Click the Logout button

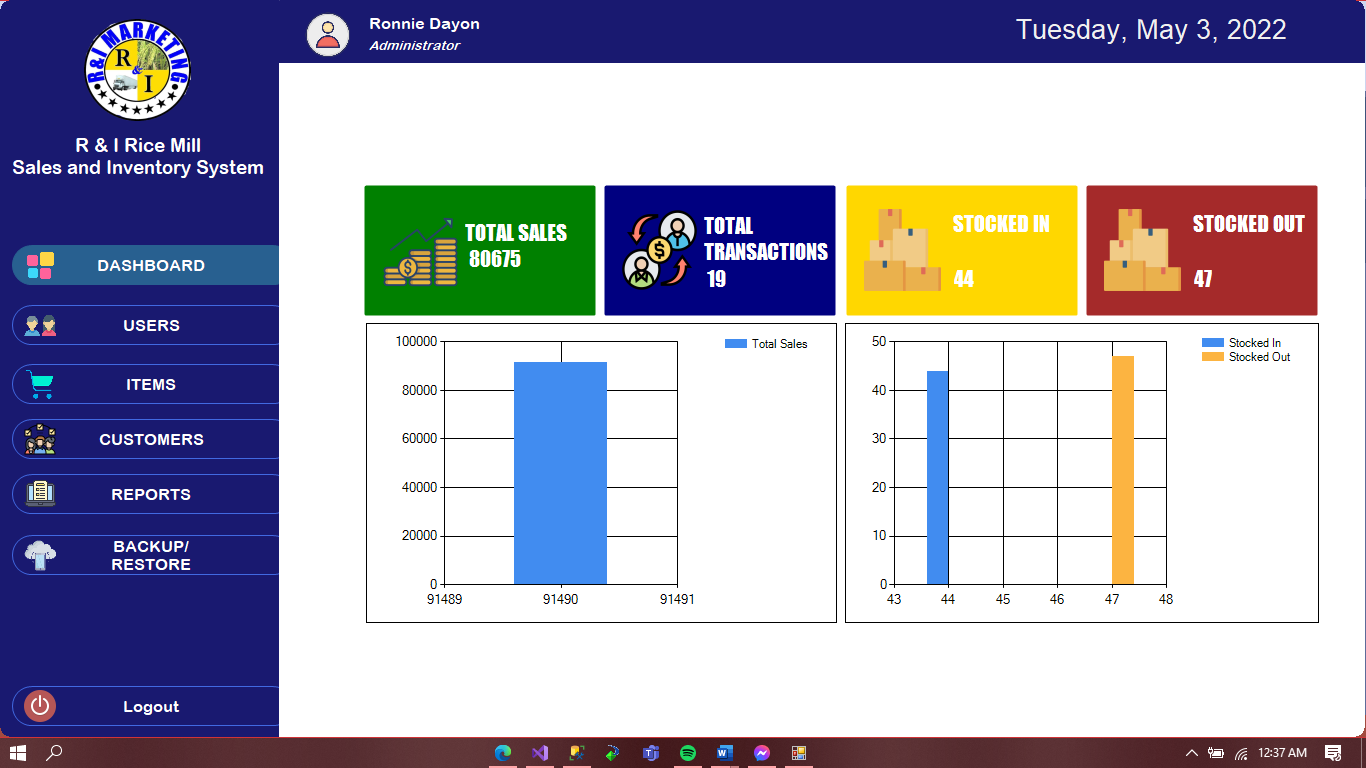145,706
